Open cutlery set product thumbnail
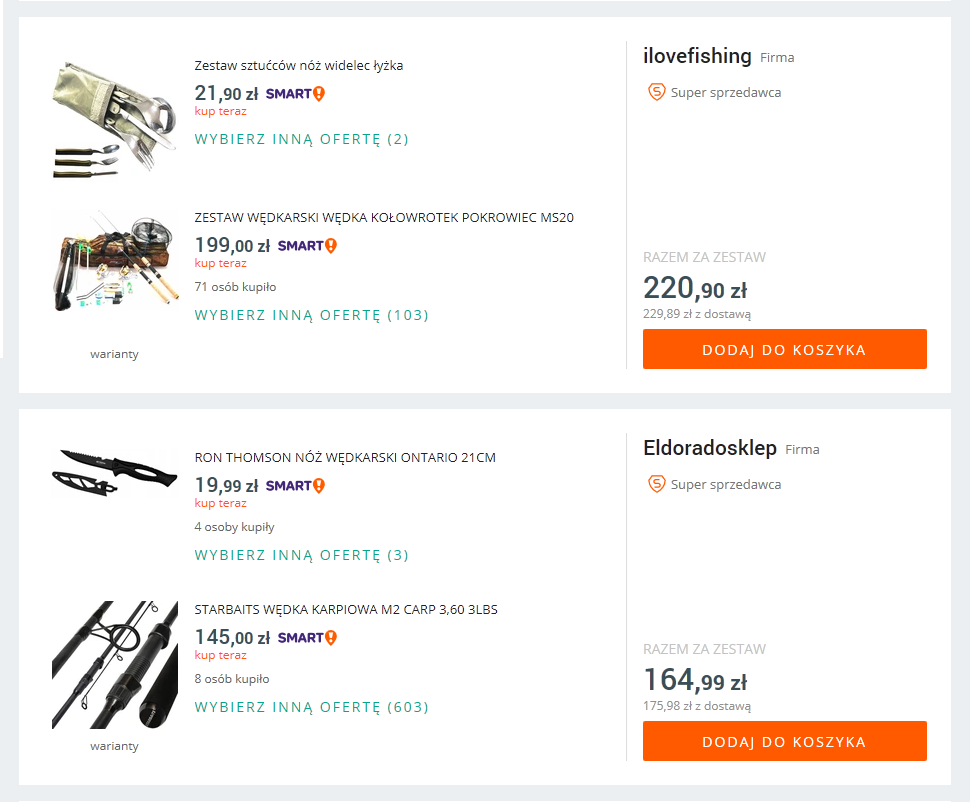This screenshot has width=970, height=802. pyautogui.click(x=100, y=117)
